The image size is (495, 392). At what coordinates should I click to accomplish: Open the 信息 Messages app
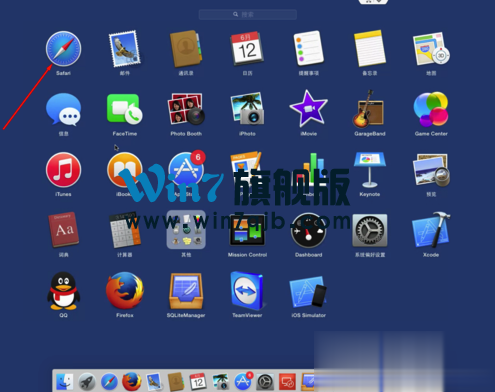pos(63,109)
